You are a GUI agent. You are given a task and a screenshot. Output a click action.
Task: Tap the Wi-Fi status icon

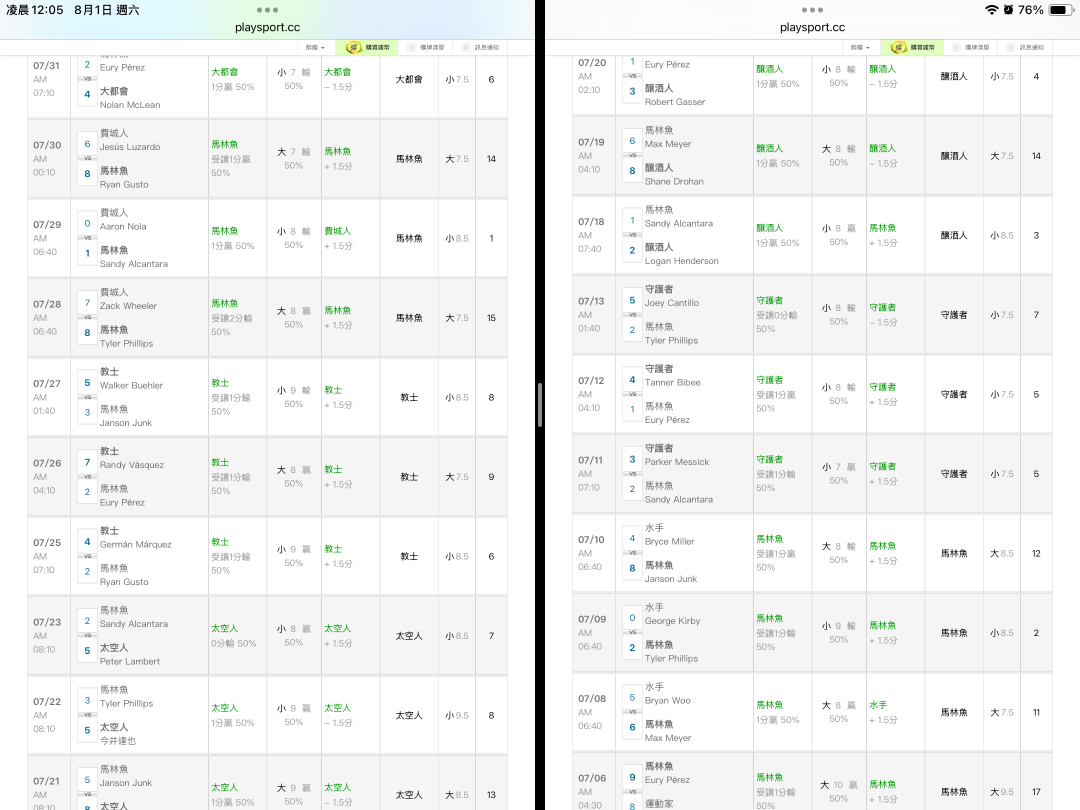tap(992, 10)
